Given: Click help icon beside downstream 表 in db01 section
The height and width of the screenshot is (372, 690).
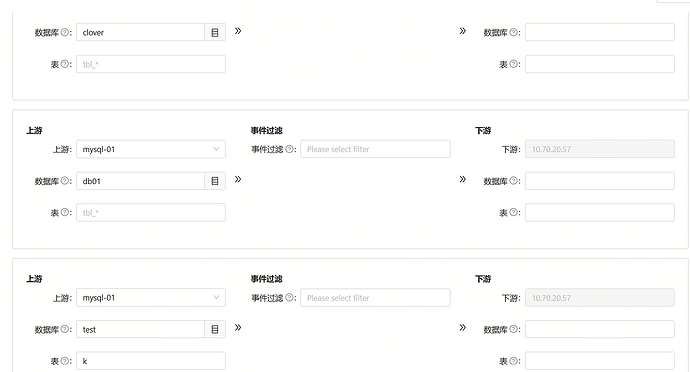Looking at the screenshot, I should click(514, 212).
